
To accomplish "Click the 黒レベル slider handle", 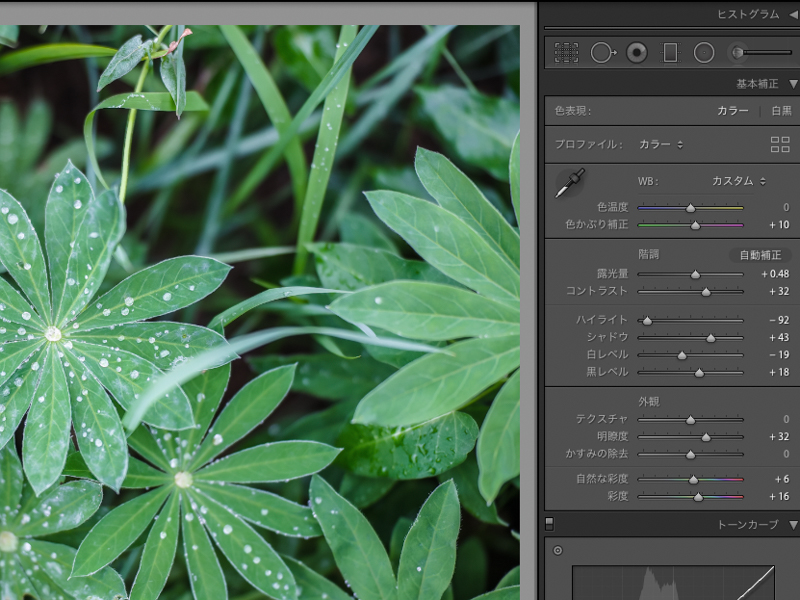I will 699,373.
